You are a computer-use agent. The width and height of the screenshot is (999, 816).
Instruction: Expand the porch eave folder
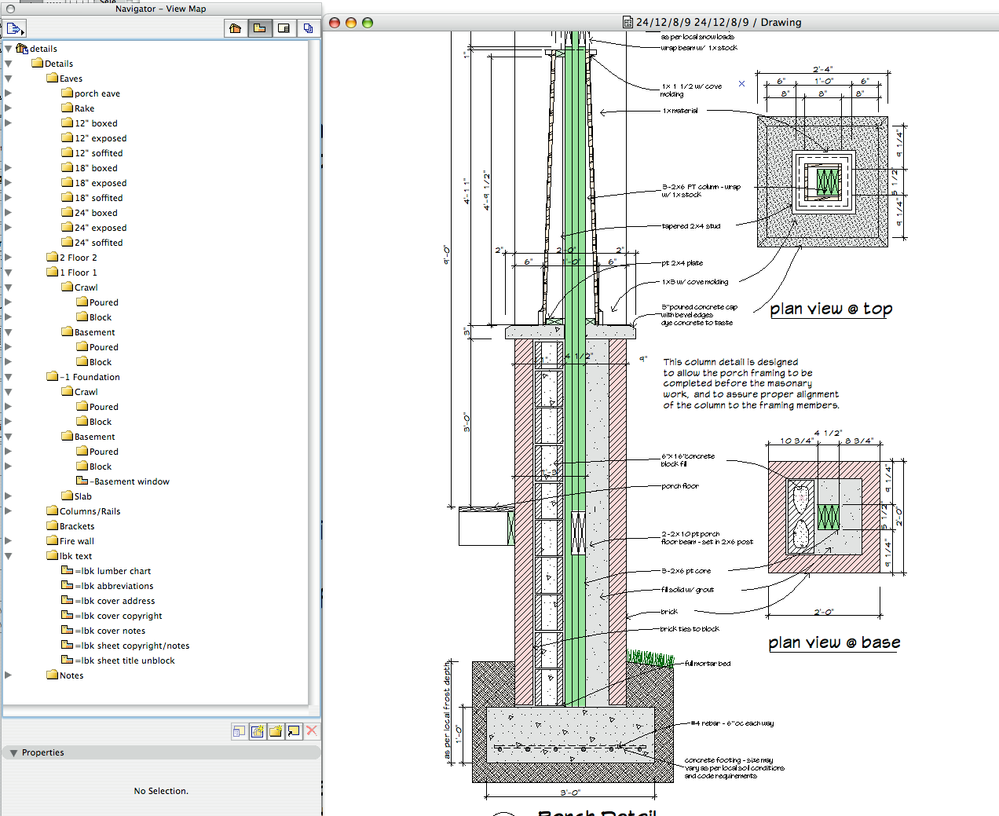(x=9, y=93)
